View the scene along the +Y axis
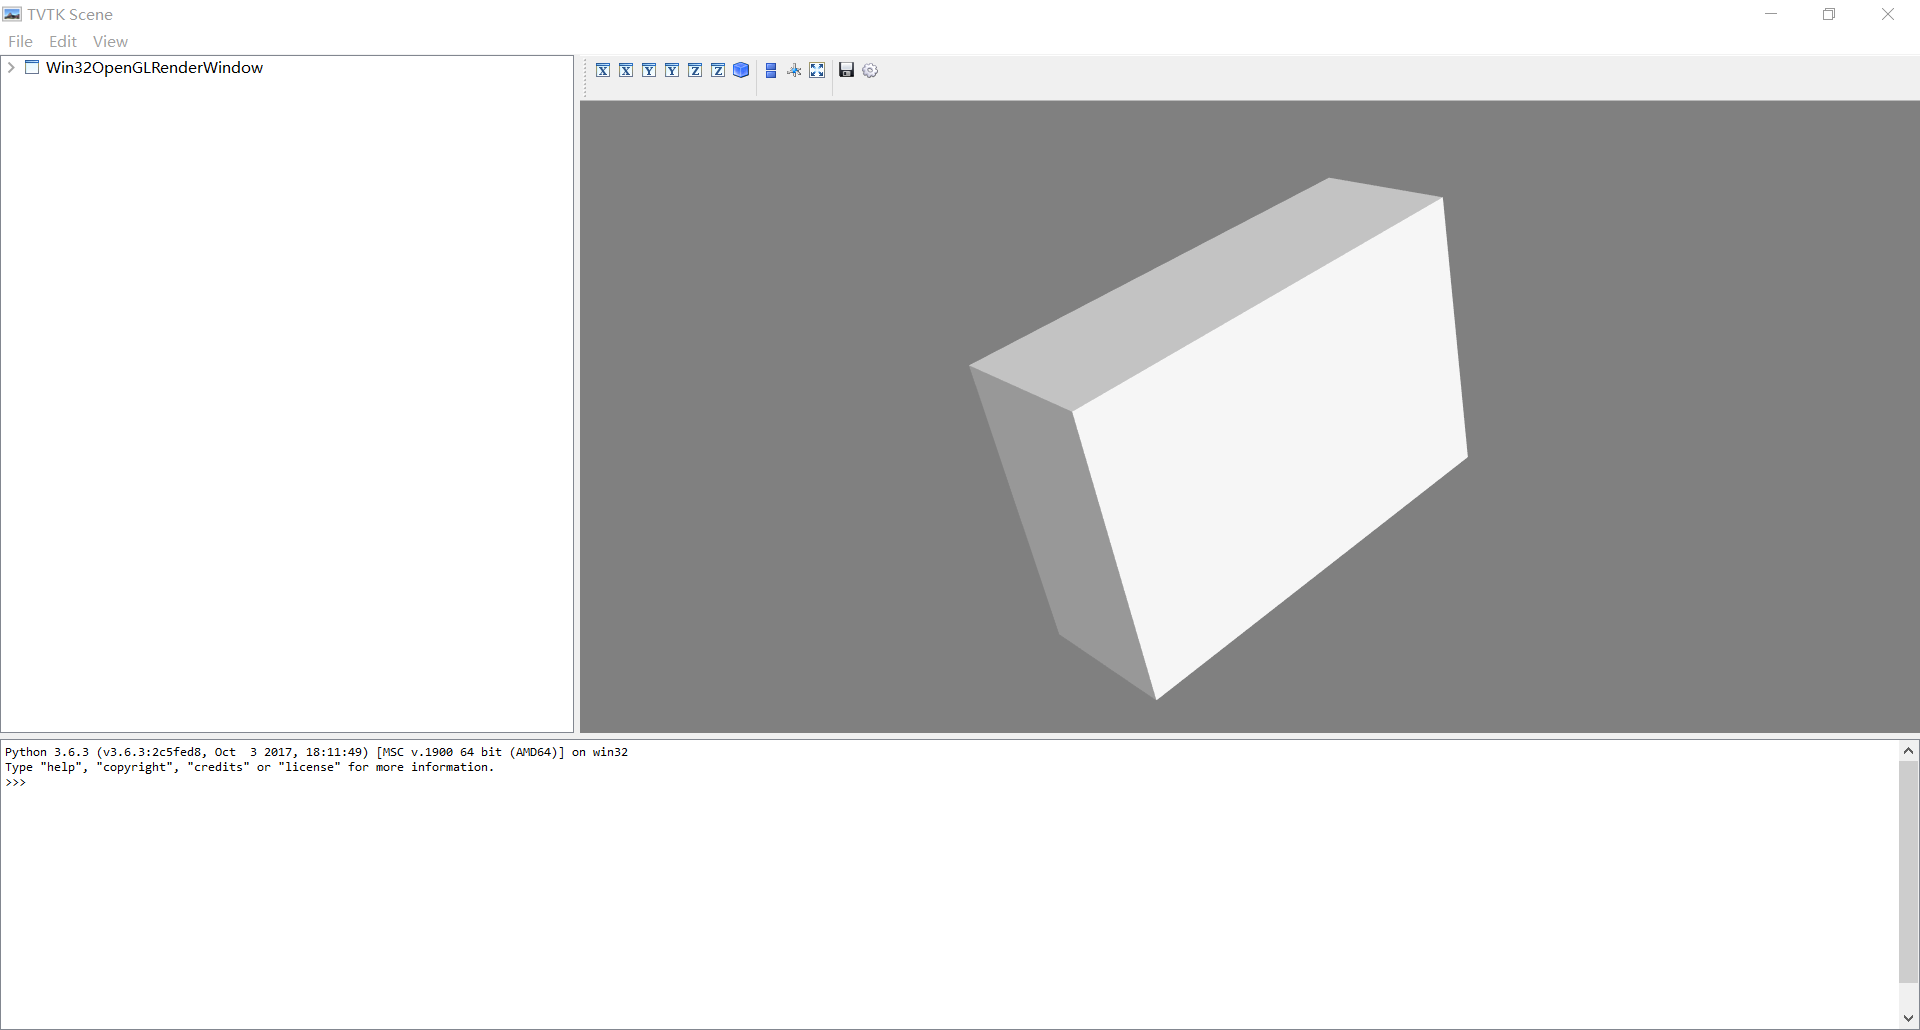Viewport: 1920px width, 1030px height. 648,70
